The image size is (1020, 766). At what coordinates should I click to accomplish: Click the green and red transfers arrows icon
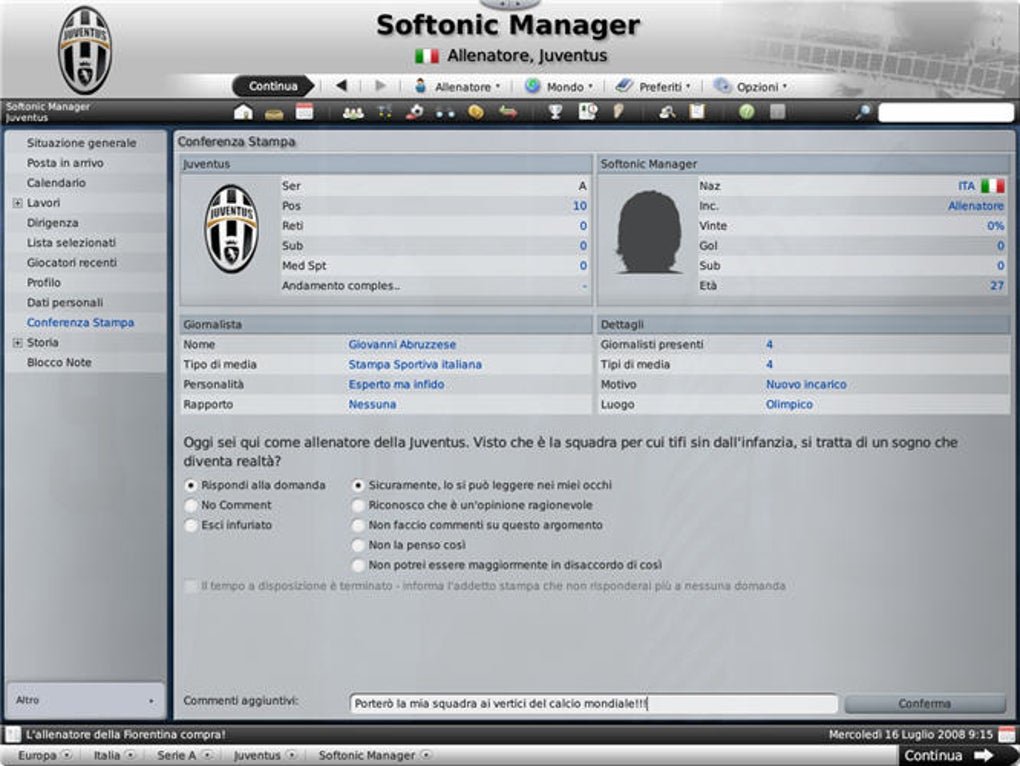pyautogui.click(x=508, y=112)
